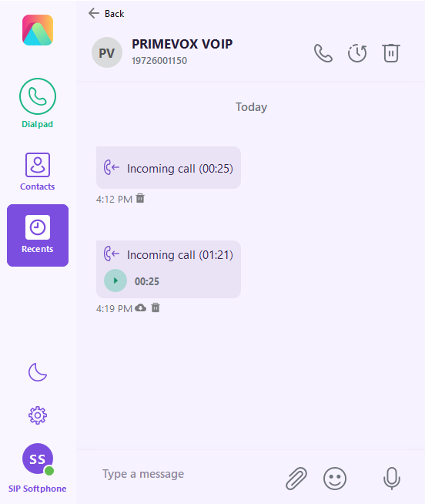The image size is (426, 504).
Task: Click the Type a message field
Action: [187, 474]
